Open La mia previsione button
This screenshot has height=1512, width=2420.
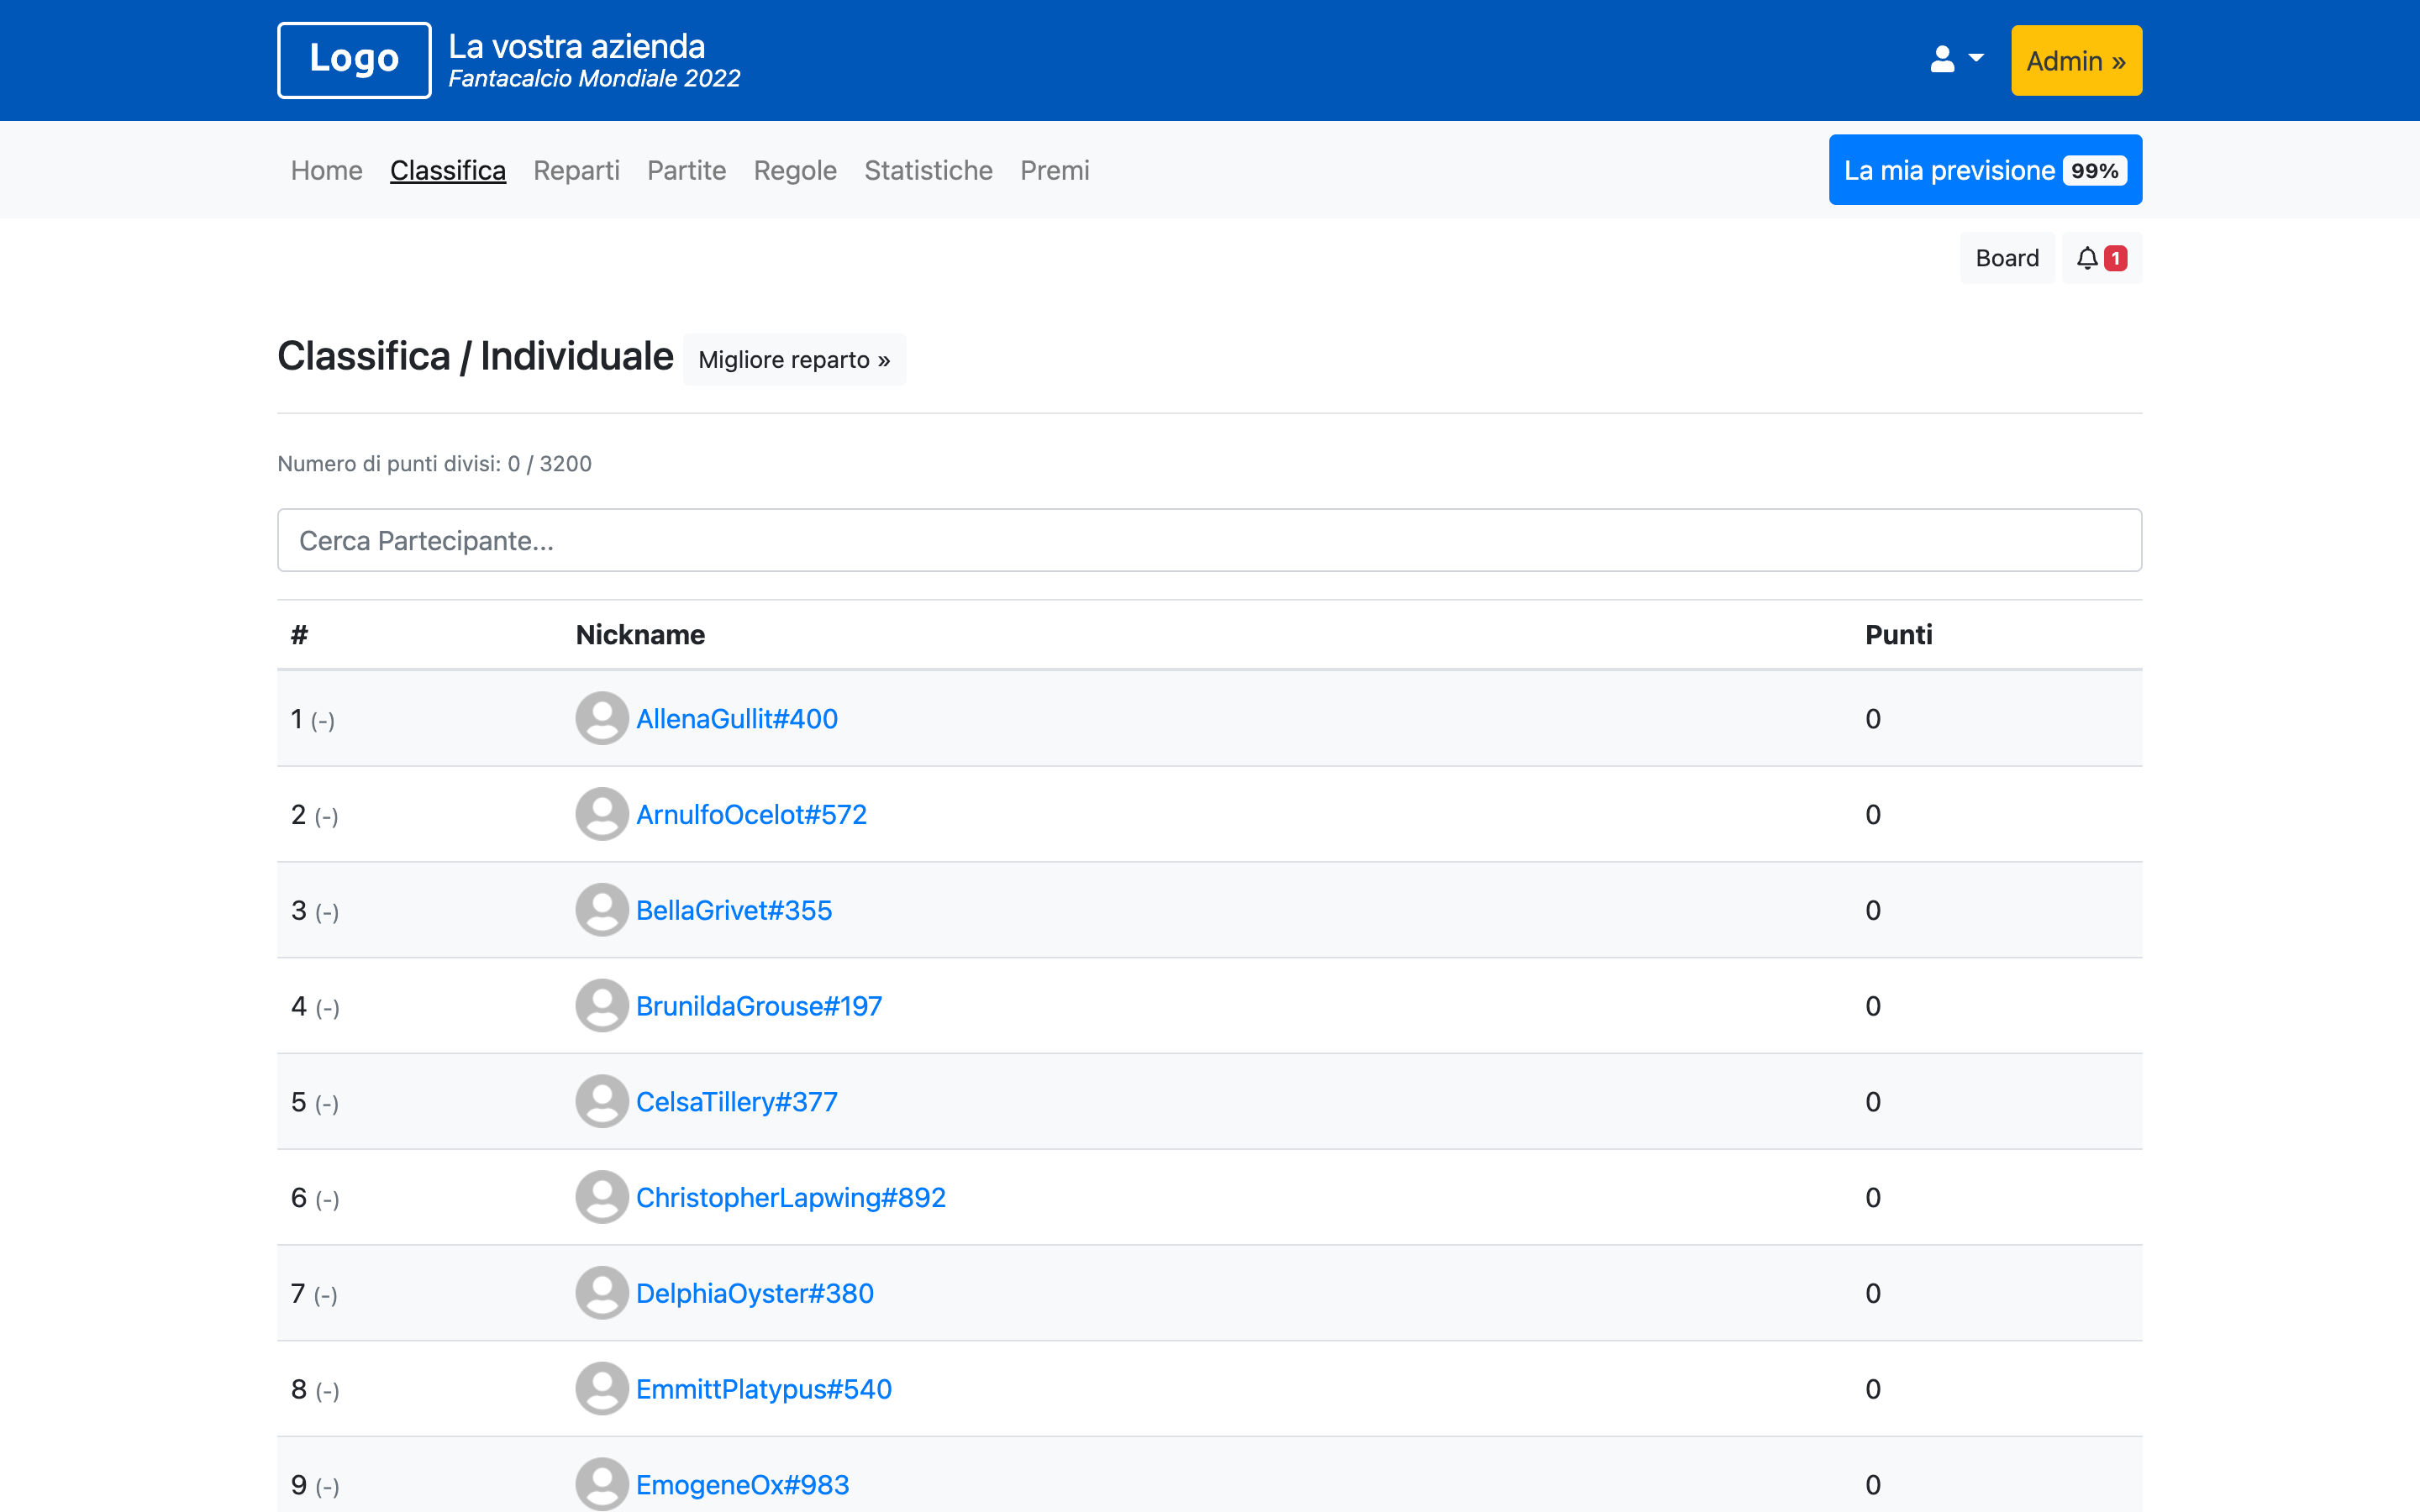click(x=1985, y=170)
